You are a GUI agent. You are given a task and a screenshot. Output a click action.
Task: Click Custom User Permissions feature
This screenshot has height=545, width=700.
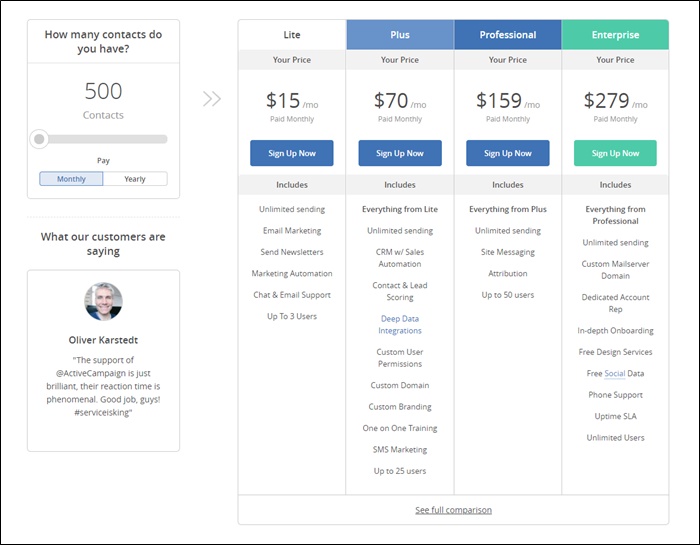400,358
